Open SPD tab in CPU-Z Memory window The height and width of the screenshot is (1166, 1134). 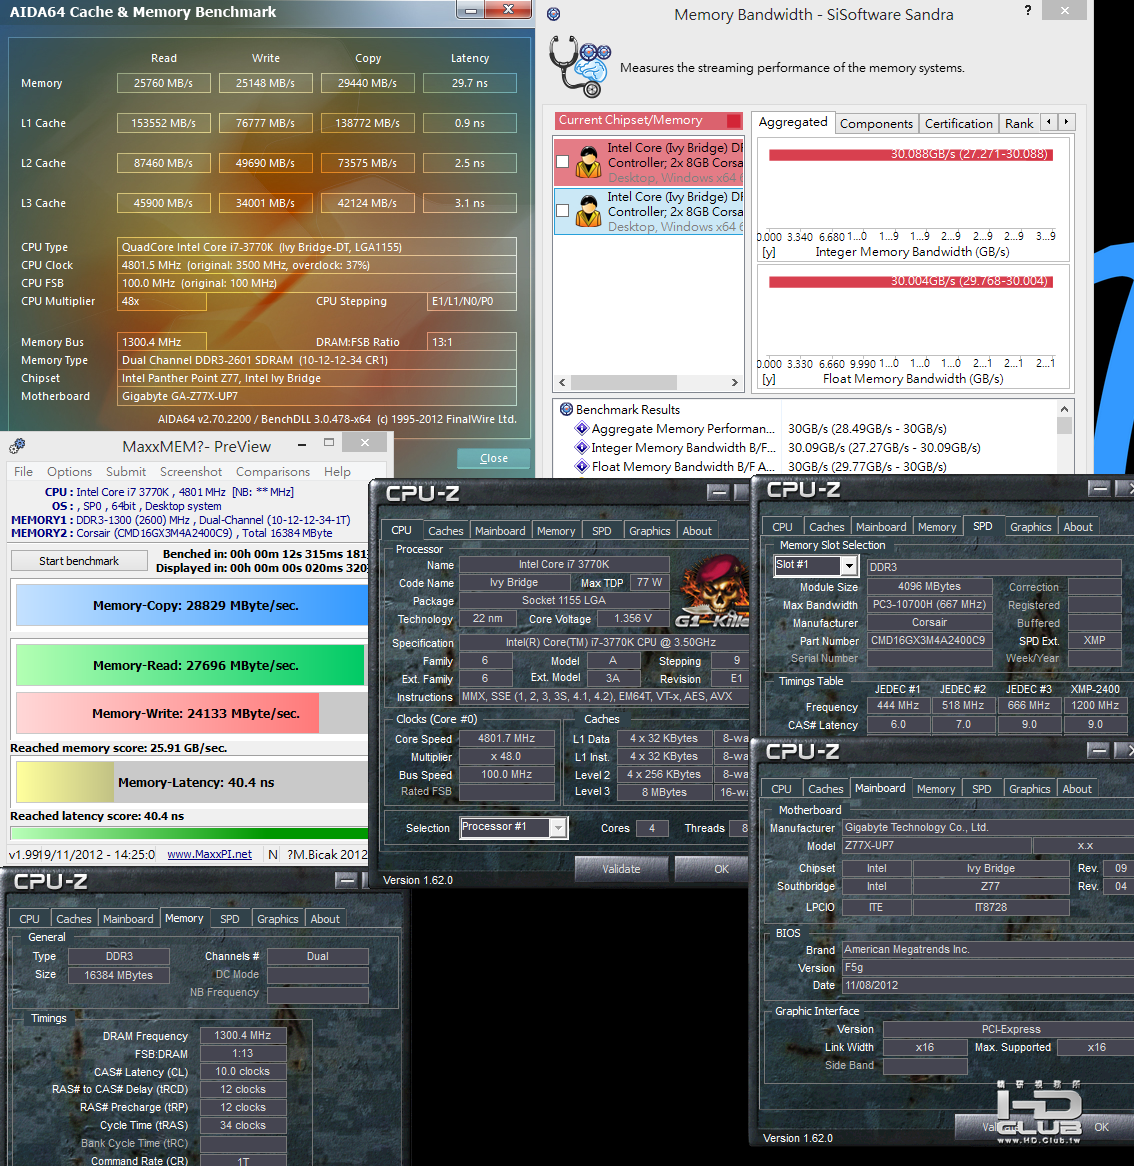(x=230, y=919)
